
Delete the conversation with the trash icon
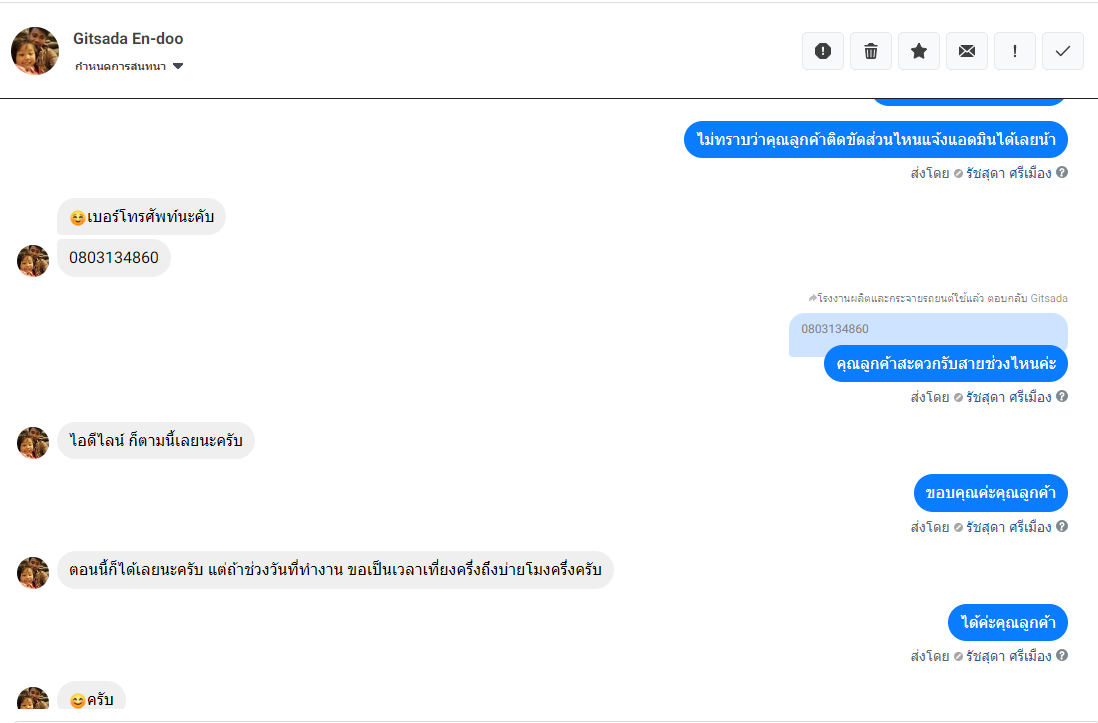(x=871, y=51)
